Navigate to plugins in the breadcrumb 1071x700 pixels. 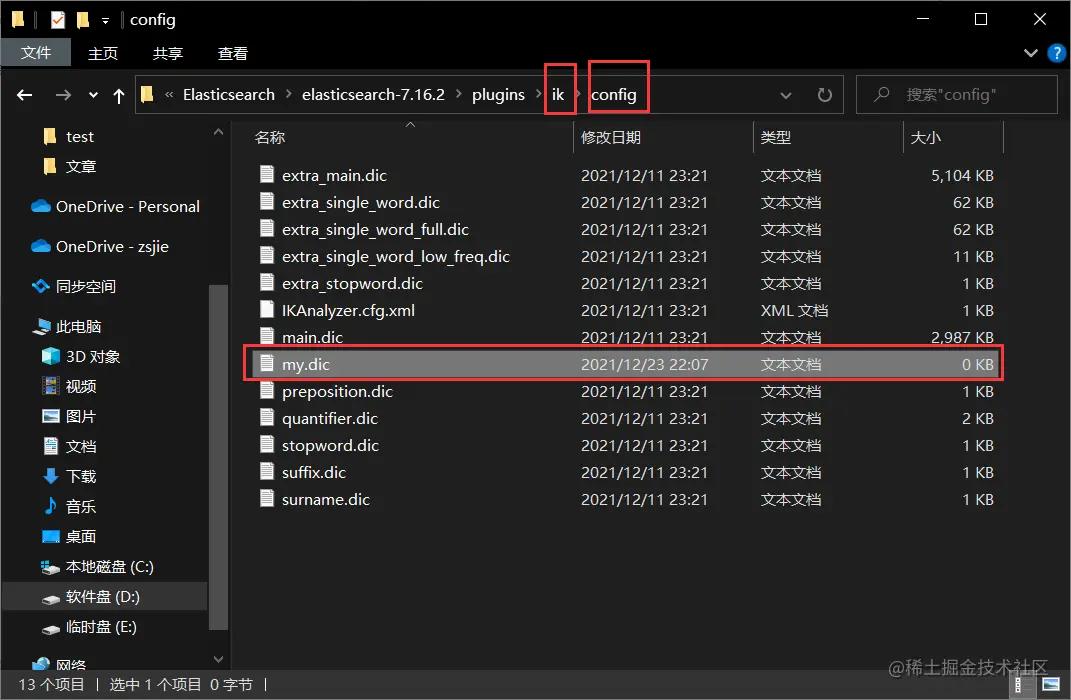(x=499, y=94)
